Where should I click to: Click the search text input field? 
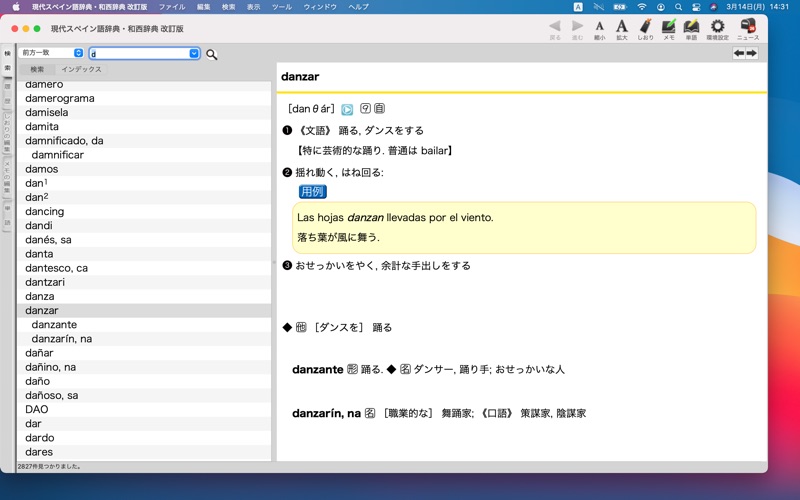(138, 54)
